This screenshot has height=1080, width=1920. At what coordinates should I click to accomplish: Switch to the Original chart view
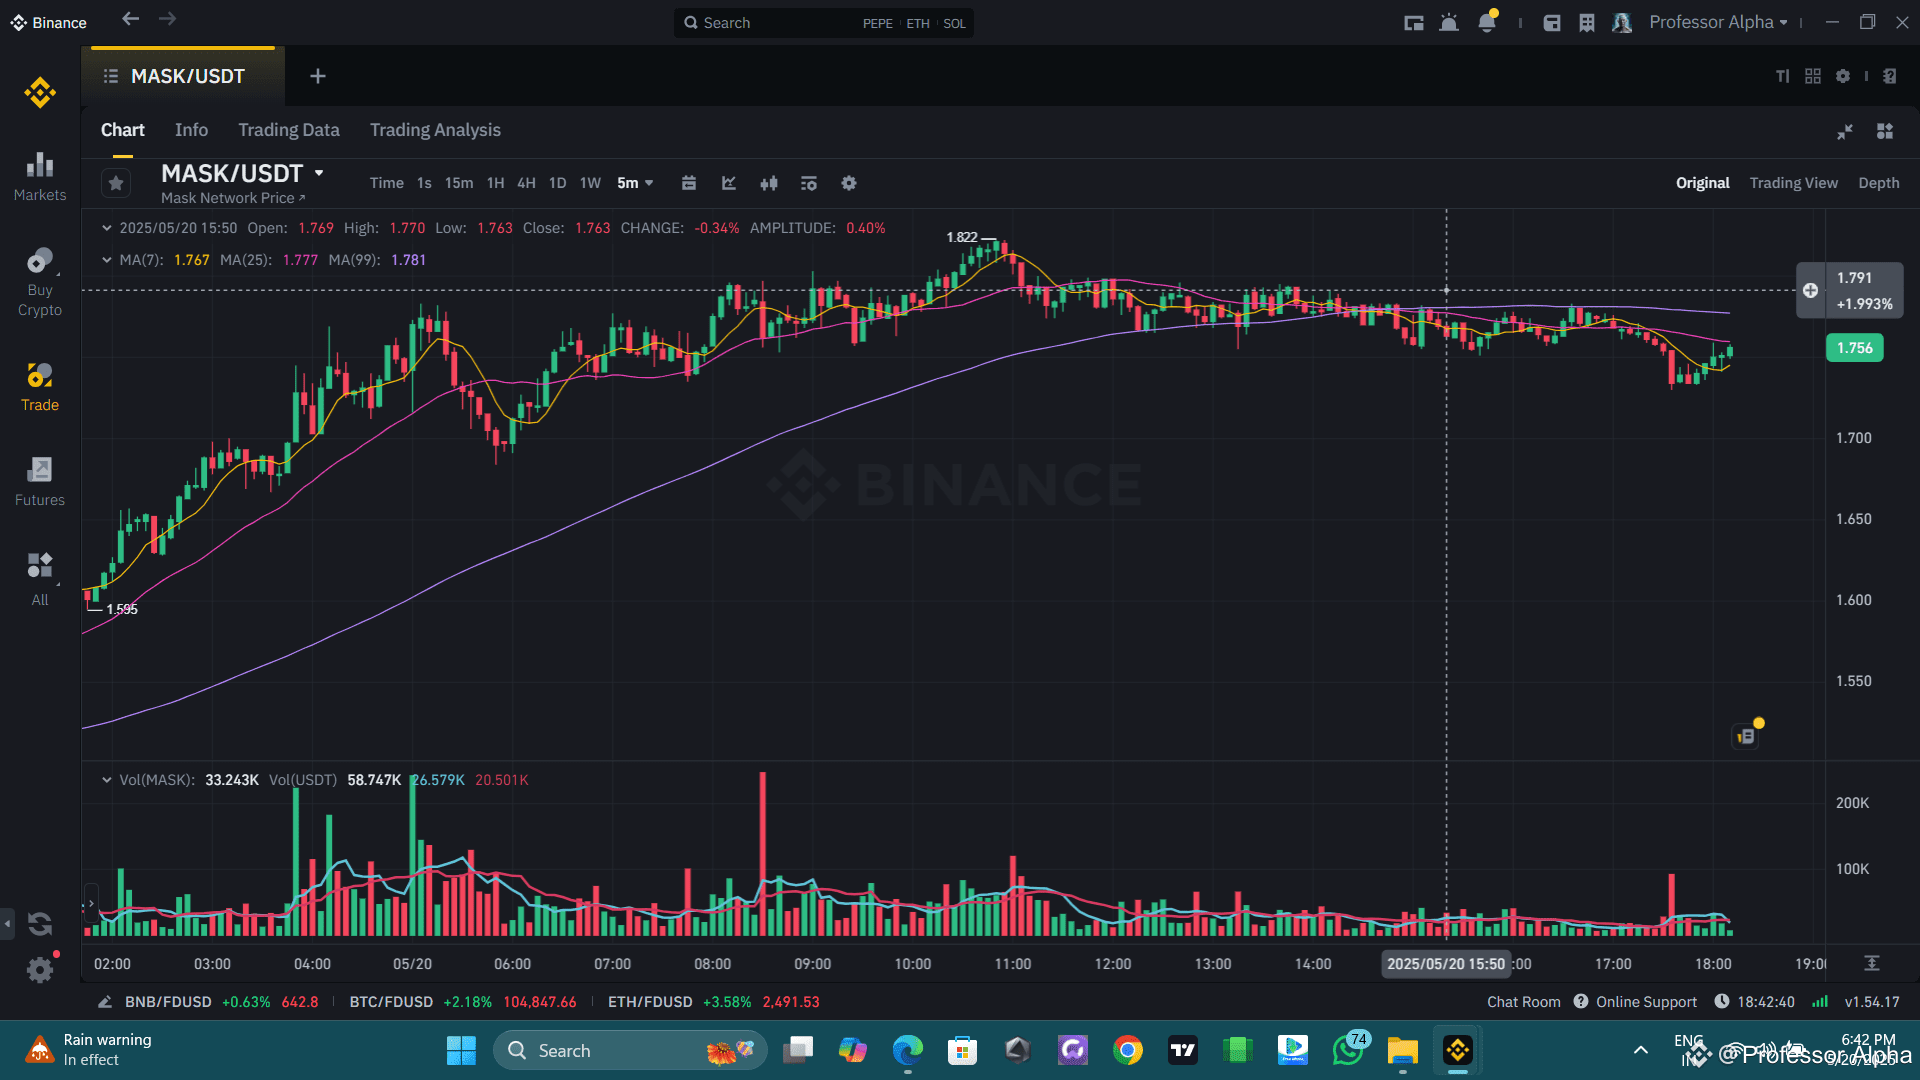point(1703,183)
